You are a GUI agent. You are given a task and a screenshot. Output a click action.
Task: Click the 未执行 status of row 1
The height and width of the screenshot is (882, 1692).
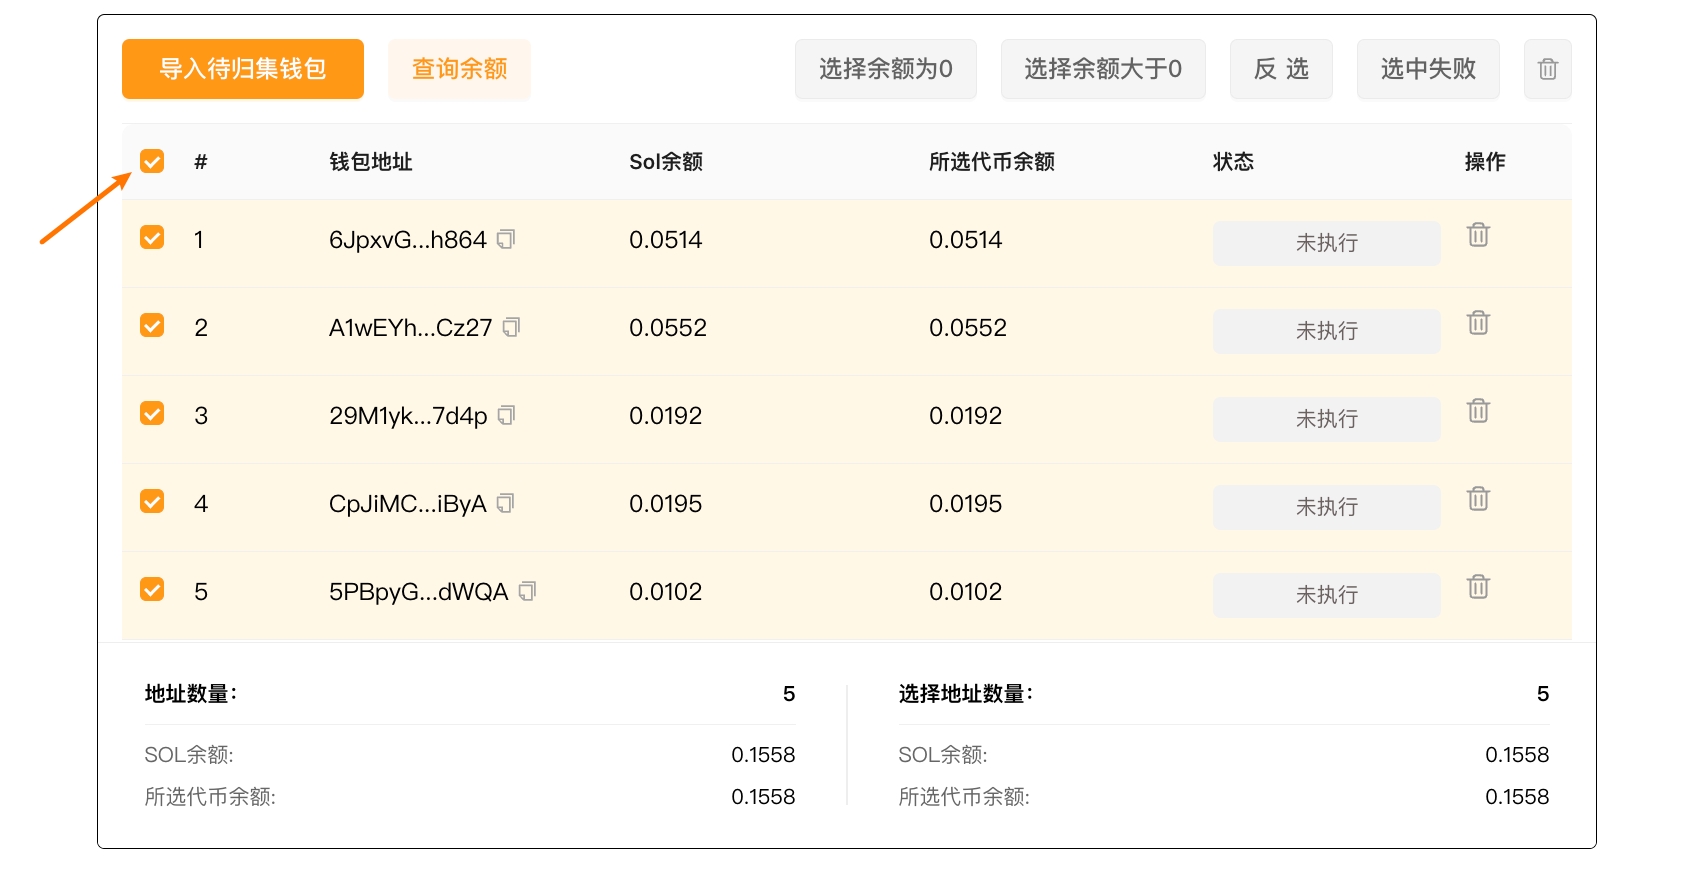click(1326, 243)
